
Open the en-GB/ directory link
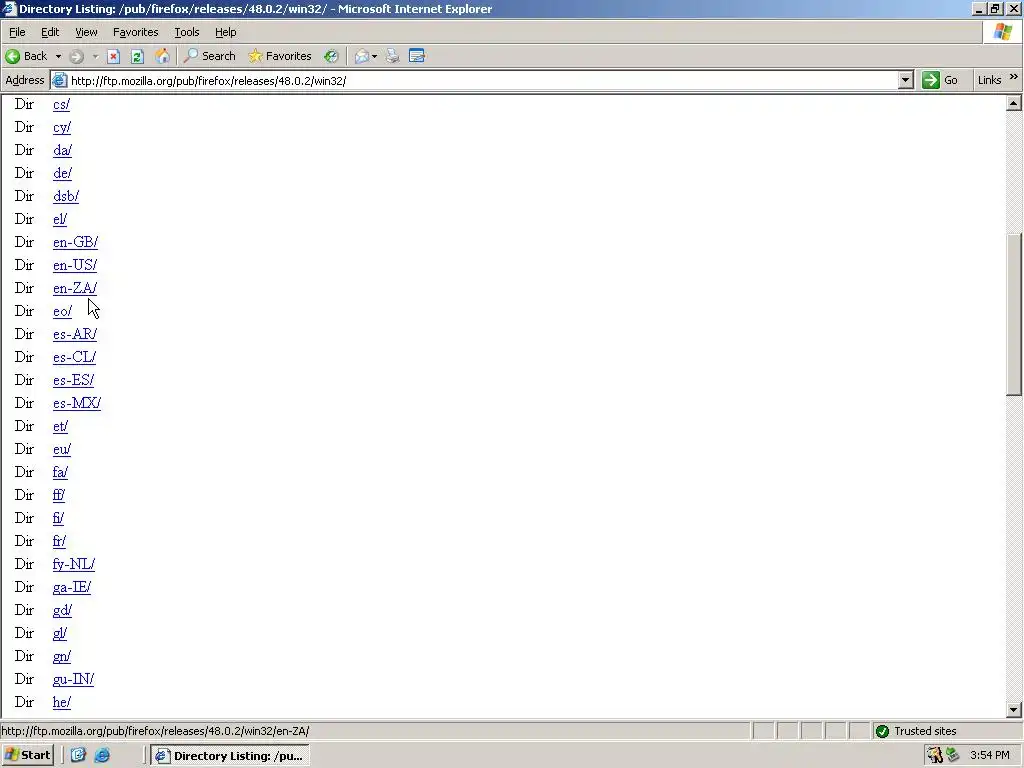(x=76, y=242)
